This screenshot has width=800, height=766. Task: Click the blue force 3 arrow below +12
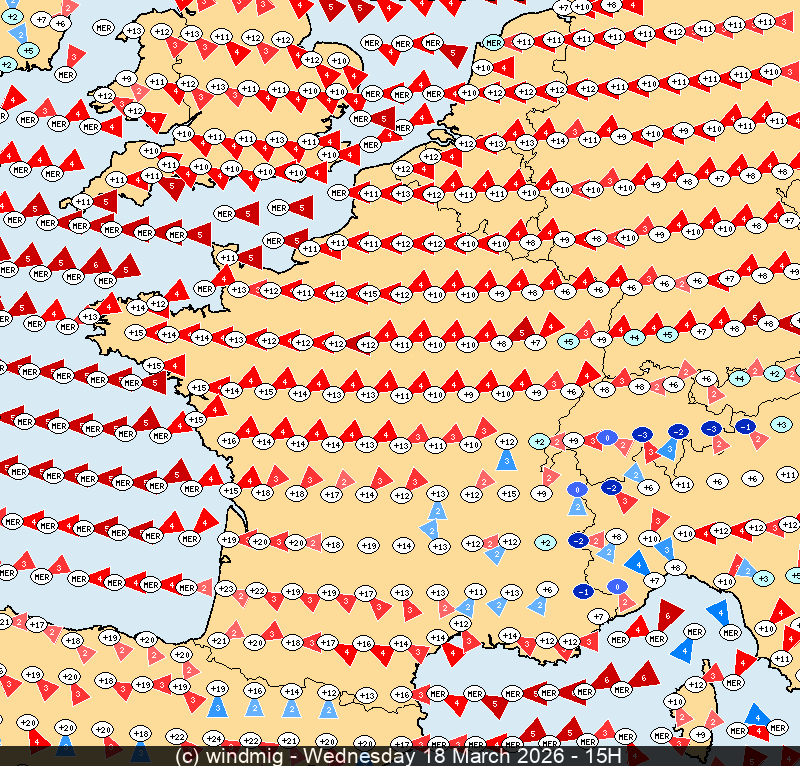(x=507, y=460)
